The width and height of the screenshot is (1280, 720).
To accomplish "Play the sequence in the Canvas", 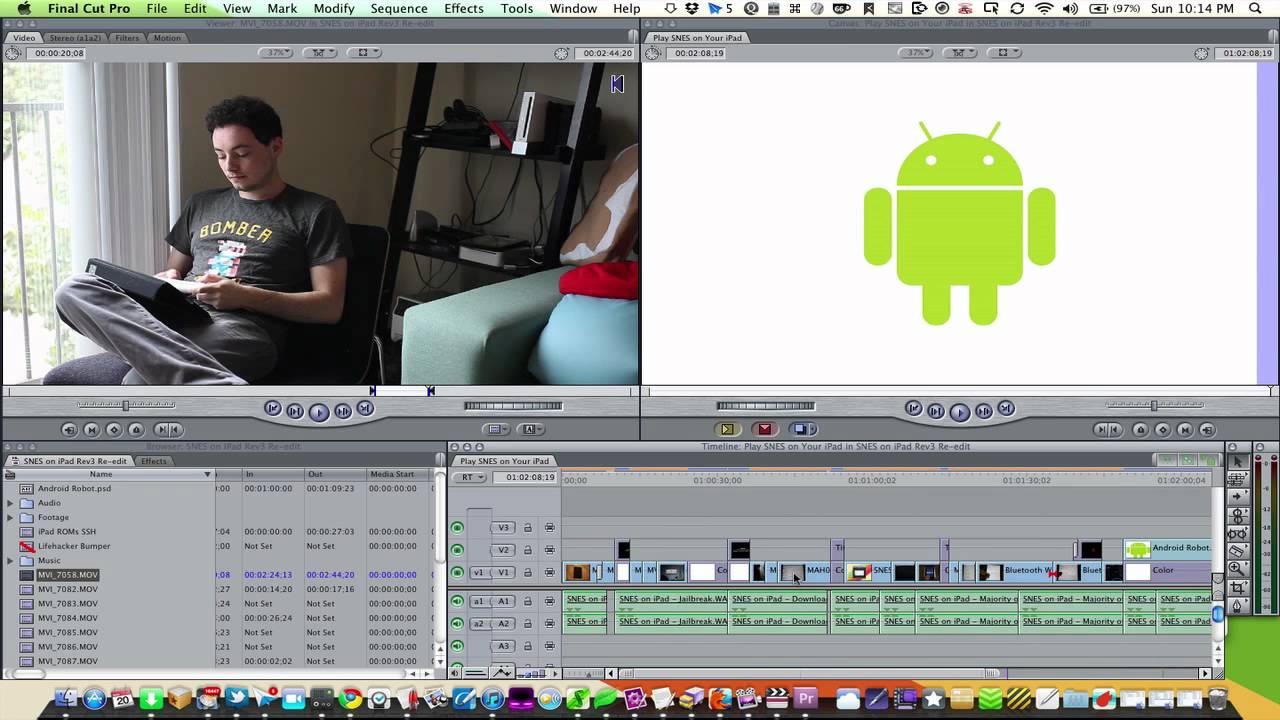I will coord(959,412).
